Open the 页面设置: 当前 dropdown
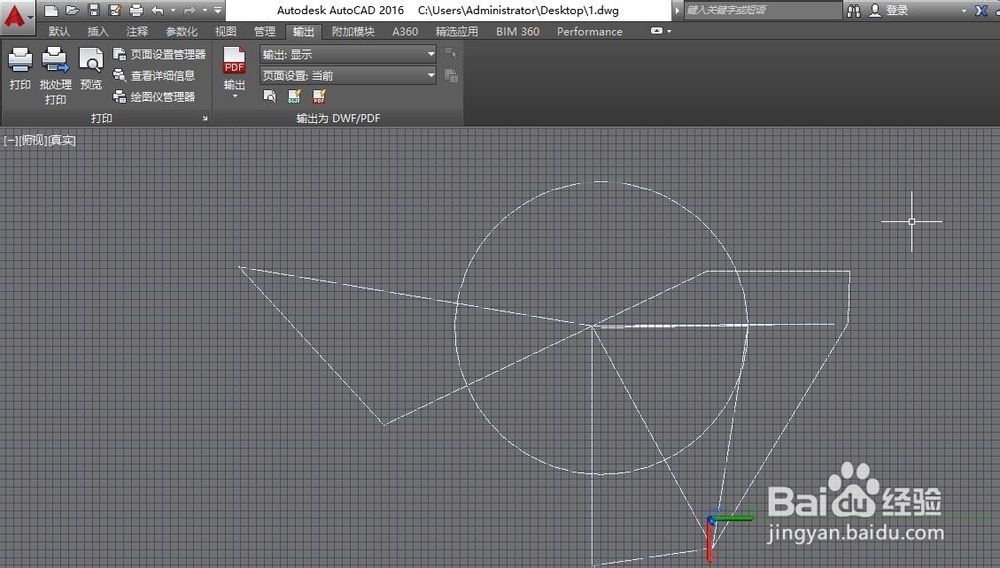The image size is (1000, 568). (348, 75)
